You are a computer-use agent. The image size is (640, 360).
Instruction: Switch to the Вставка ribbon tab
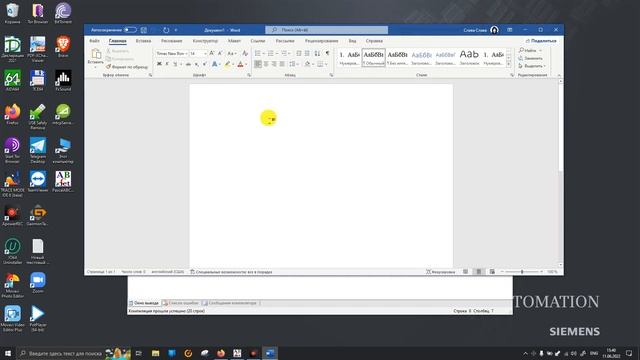click(143, 41)
